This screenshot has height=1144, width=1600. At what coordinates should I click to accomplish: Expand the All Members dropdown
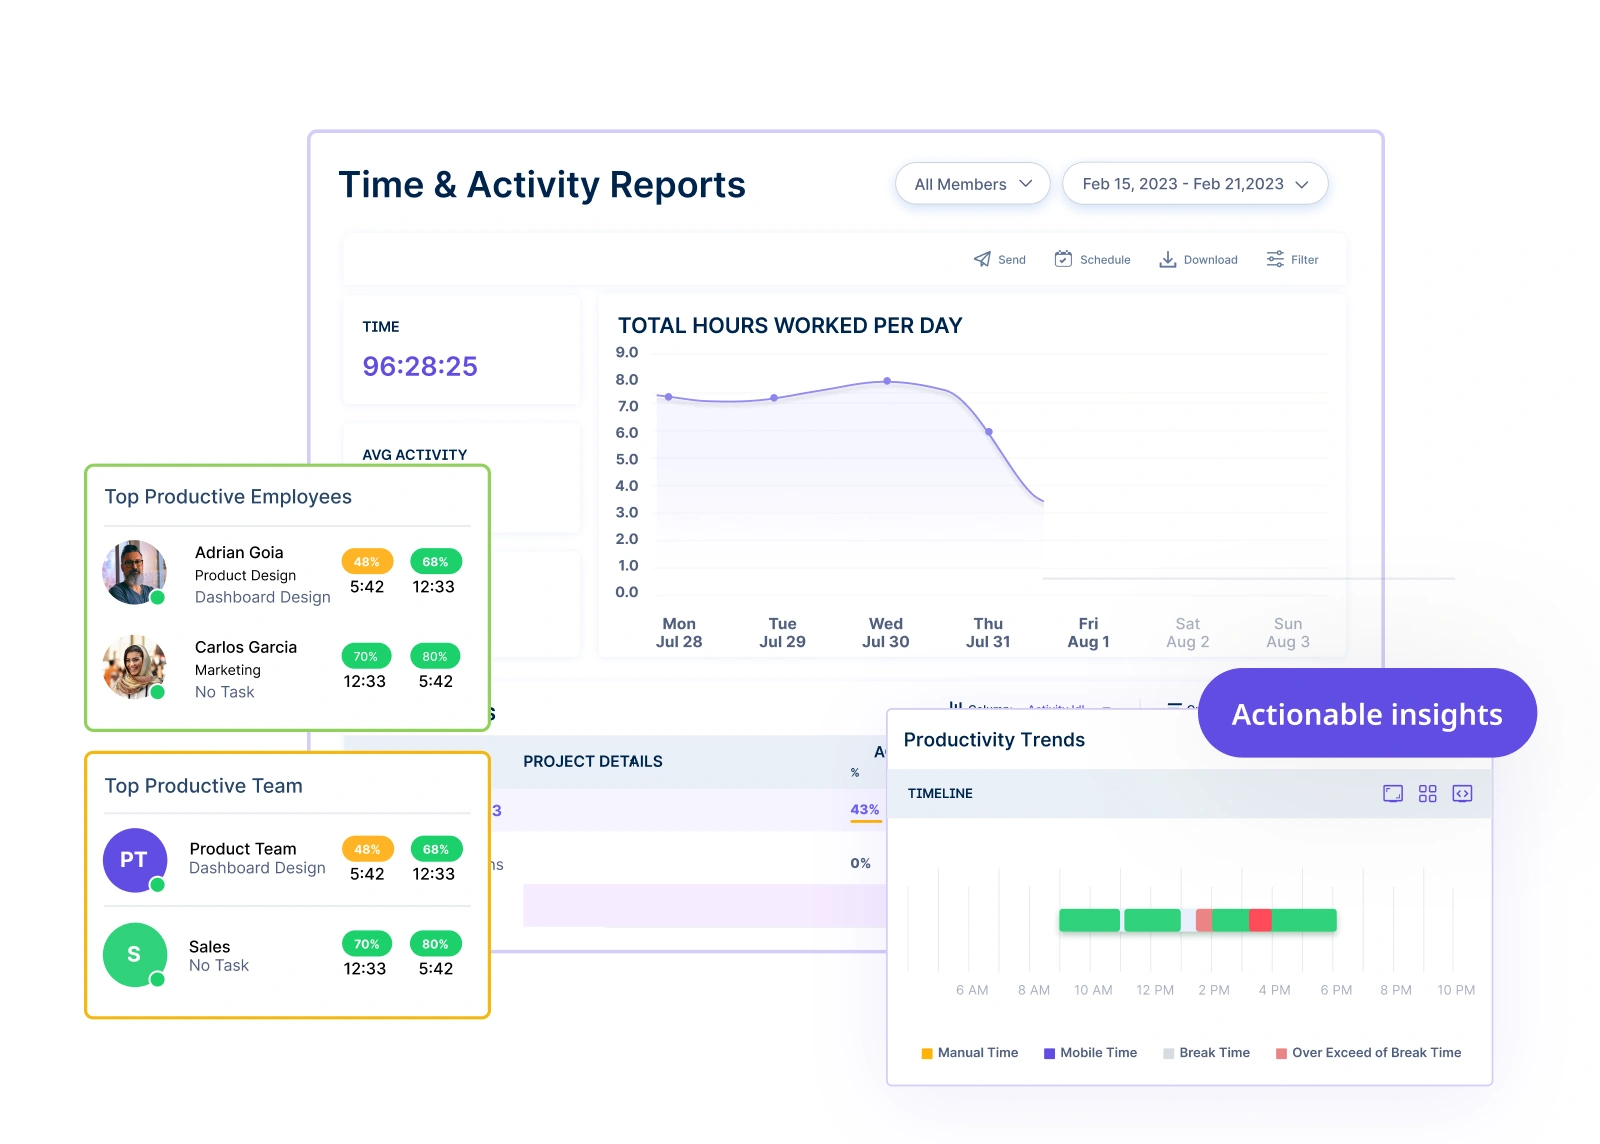(972, 184)
